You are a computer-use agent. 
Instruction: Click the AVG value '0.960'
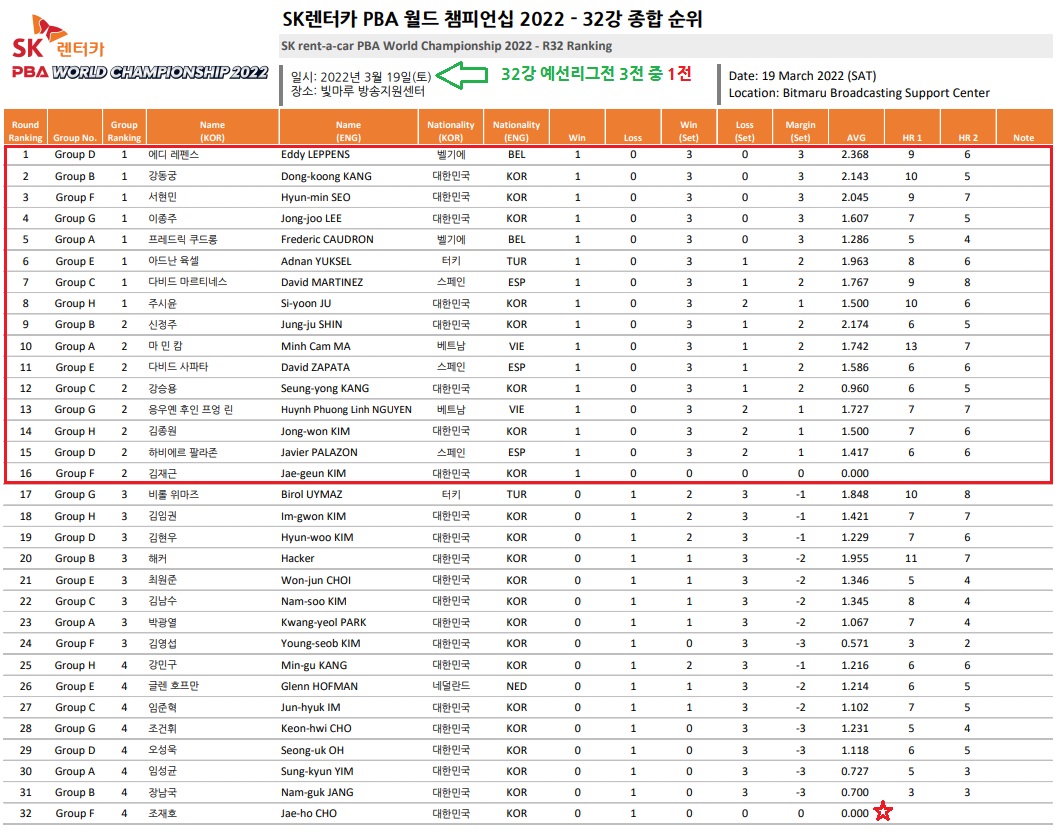click(x=855, y=389)
